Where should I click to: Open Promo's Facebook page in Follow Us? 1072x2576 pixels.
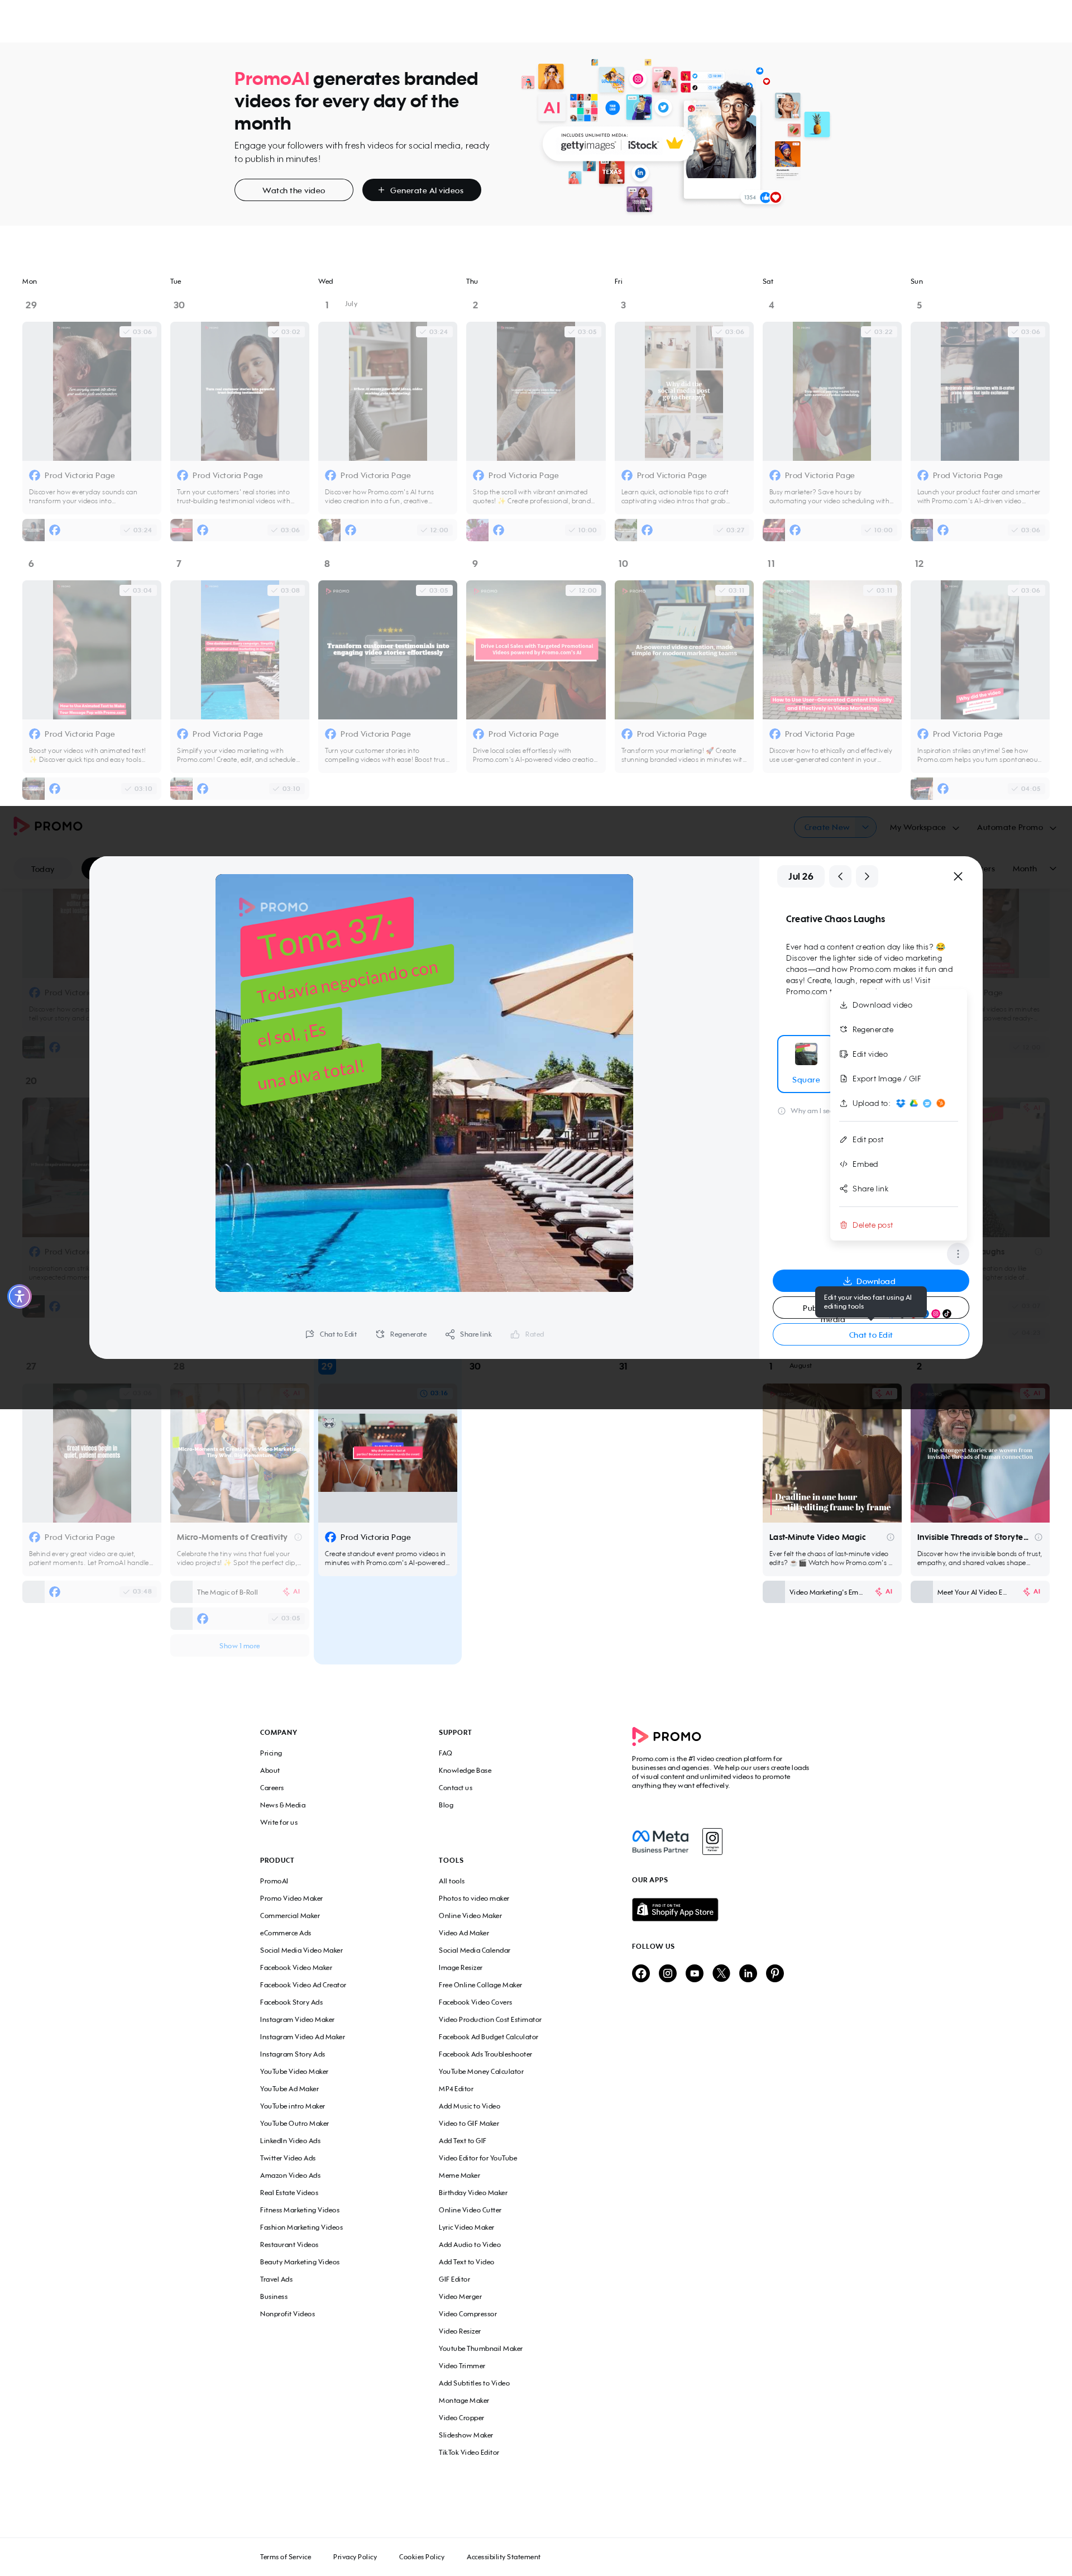640,1973
